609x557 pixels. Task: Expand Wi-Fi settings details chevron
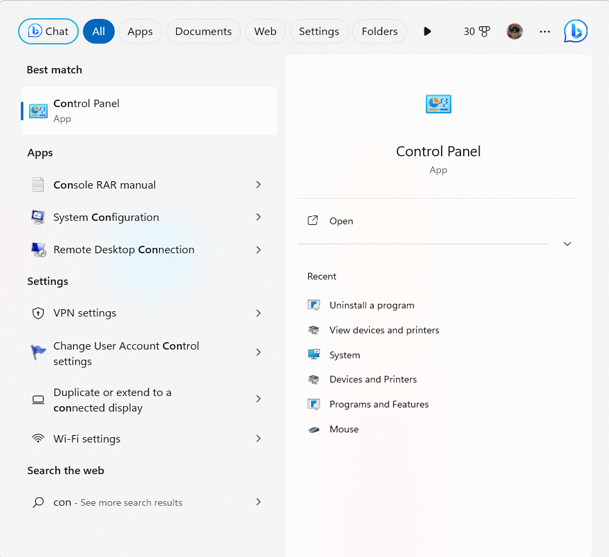coord(258,439)
